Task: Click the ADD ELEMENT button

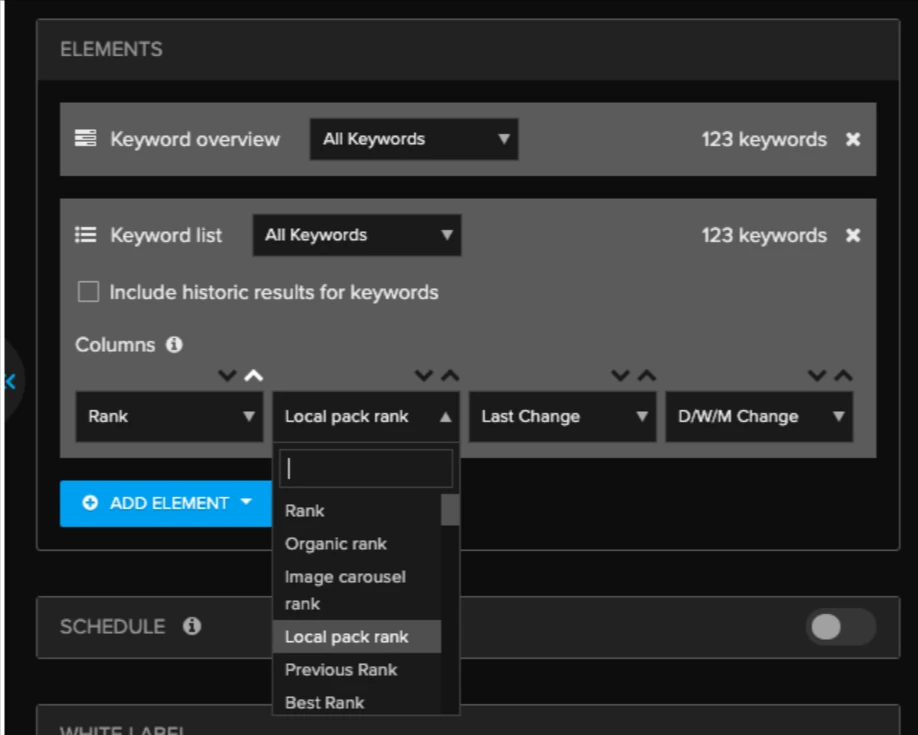Action: click(x=160, y=503)
